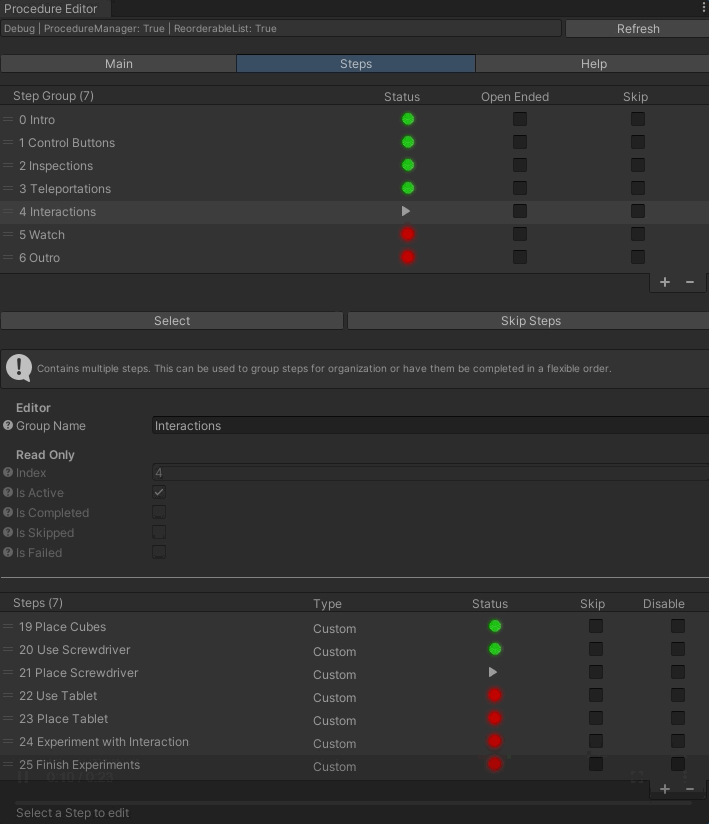Toggle Skip checkbox for Inspections group
Viewport: 709px width, 824px height.
click(637, 165)
